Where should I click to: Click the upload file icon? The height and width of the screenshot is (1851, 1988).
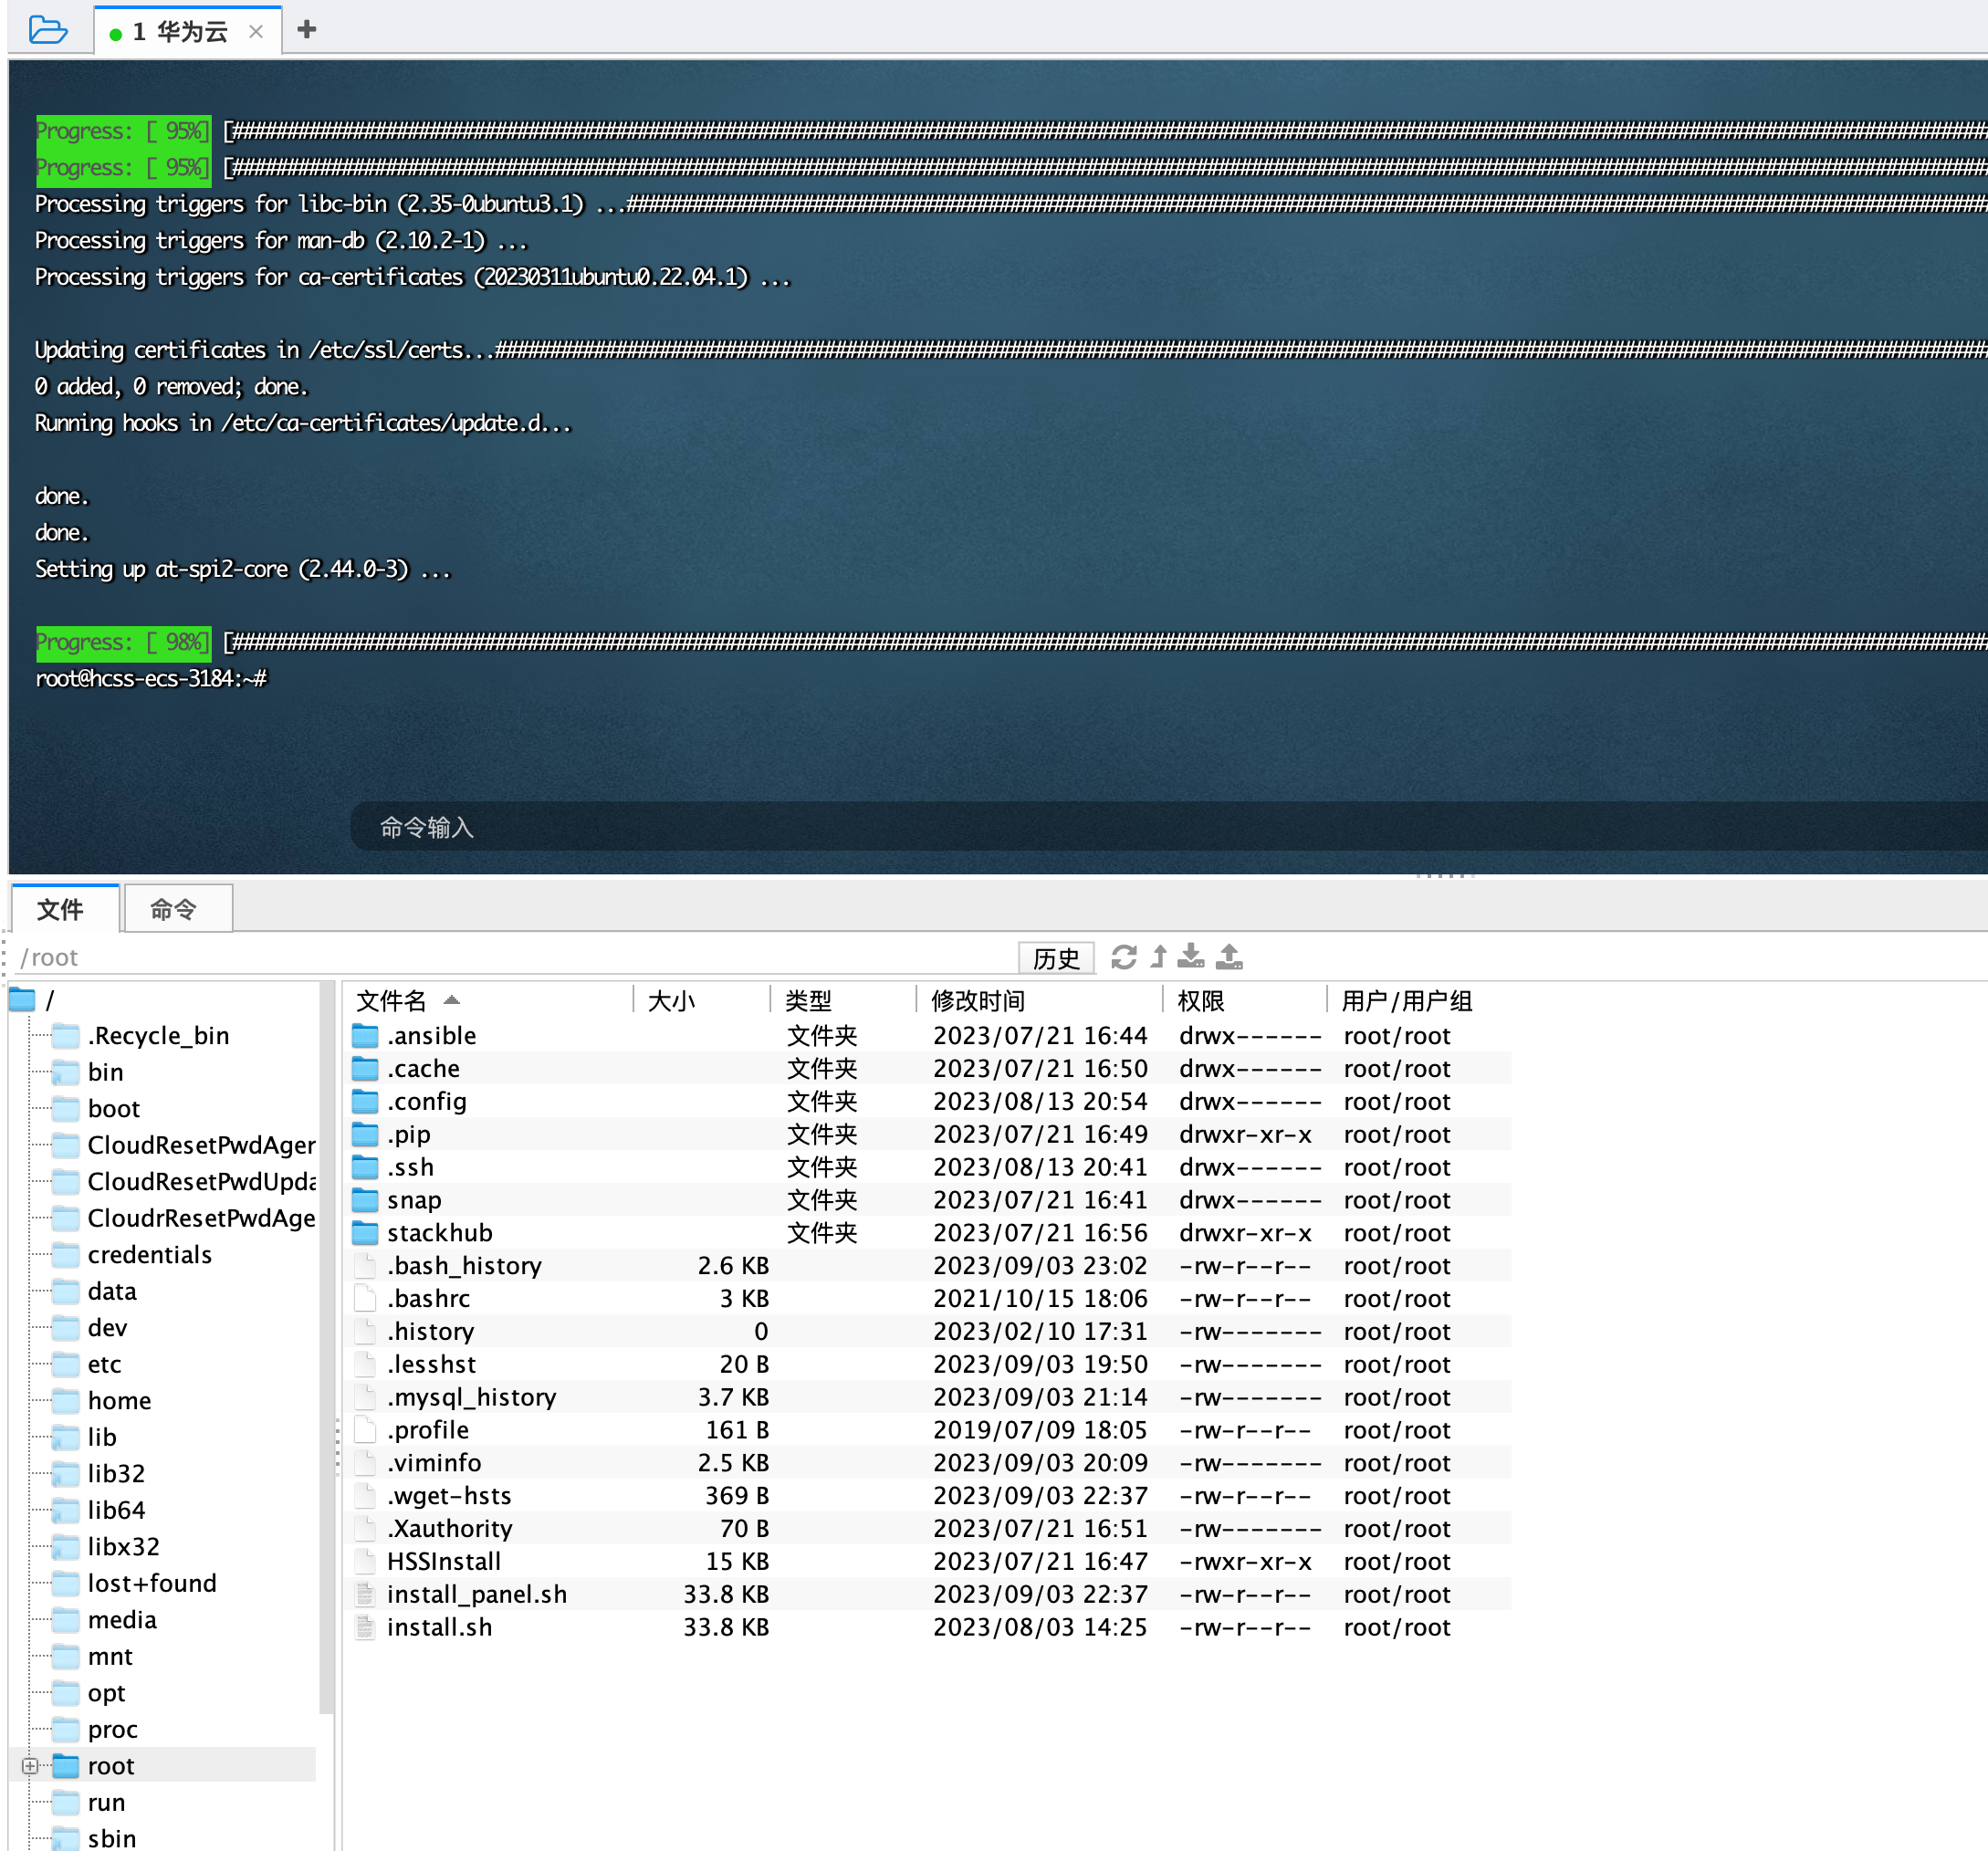[x=1229, y=957]
